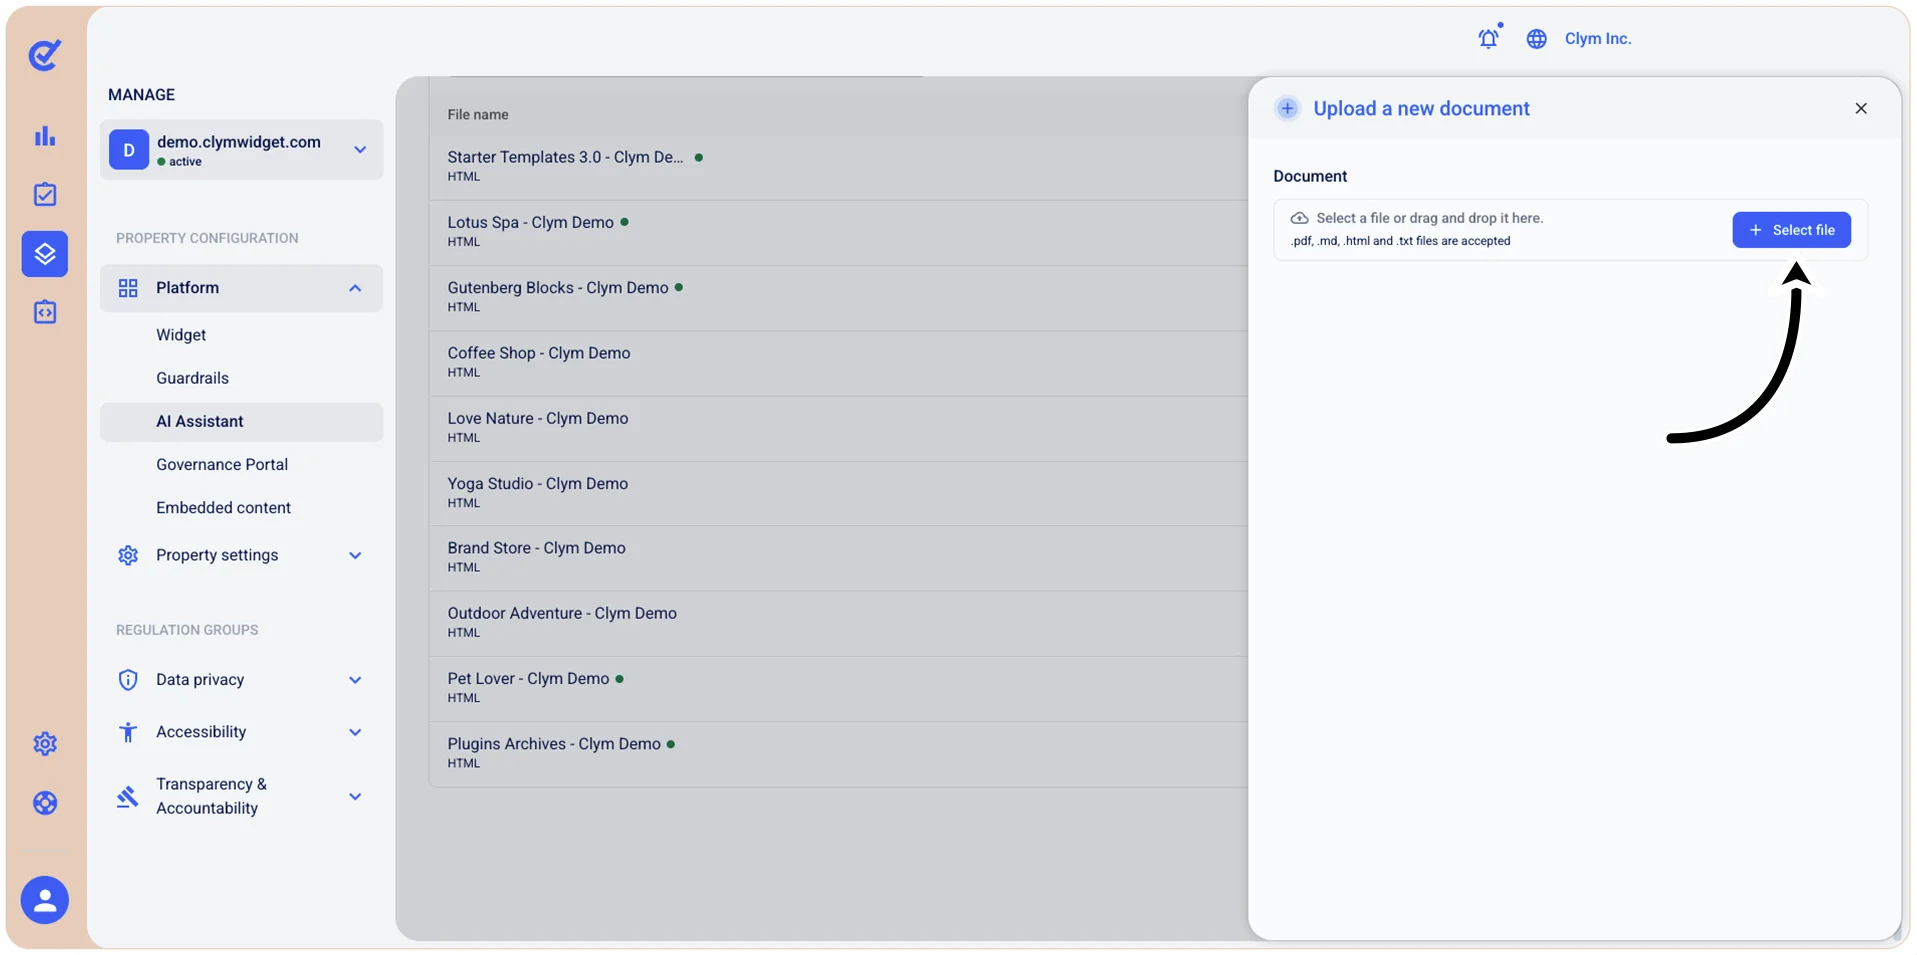Expand the Accessibility chevron
The image size is (1917, 955).
[x=355, y=733]
